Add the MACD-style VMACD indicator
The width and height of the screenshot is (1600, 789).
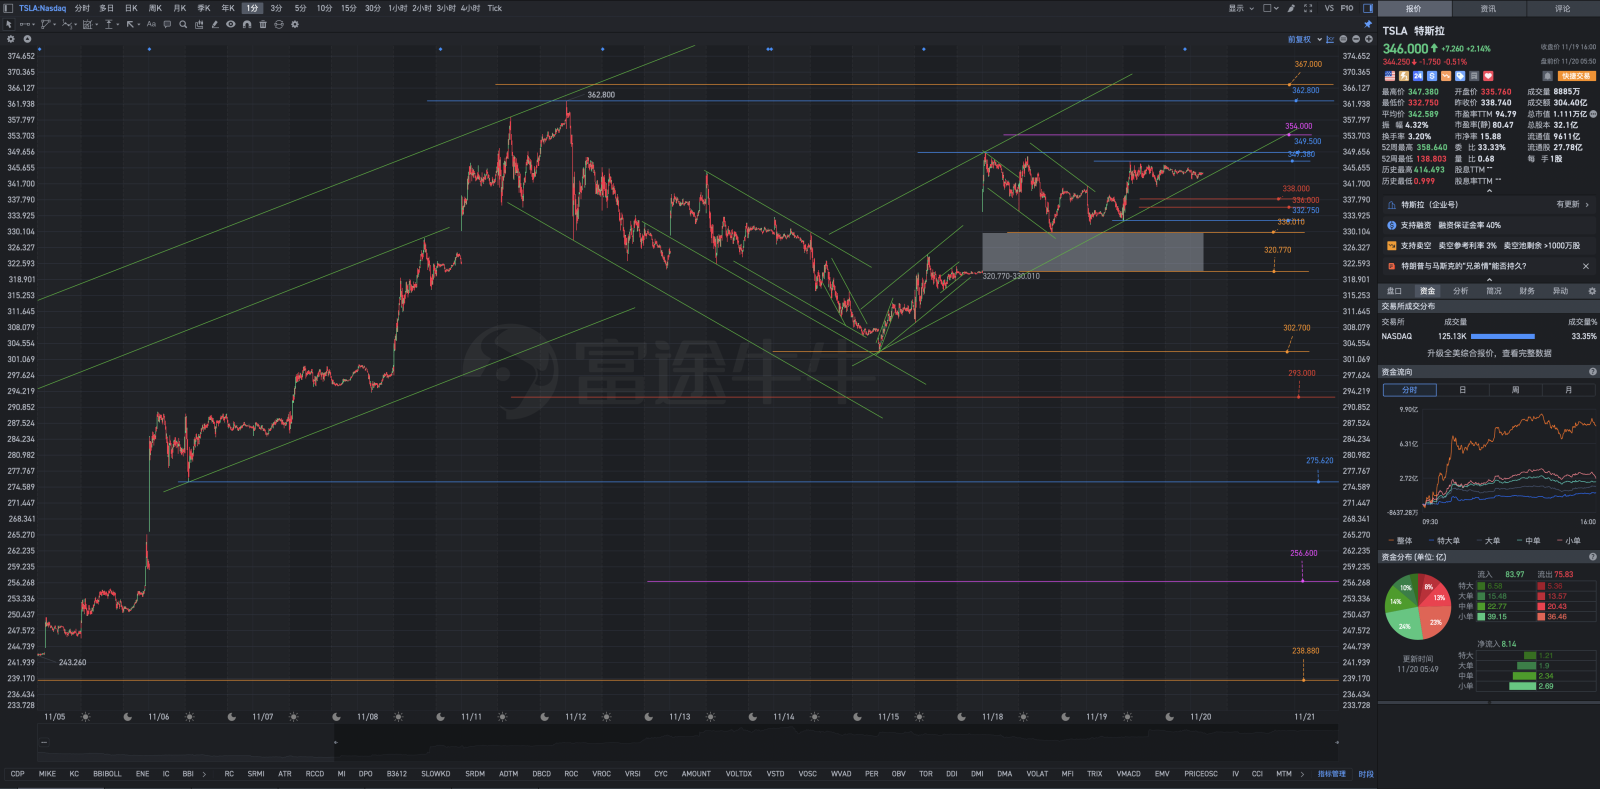coord(1128,774)
